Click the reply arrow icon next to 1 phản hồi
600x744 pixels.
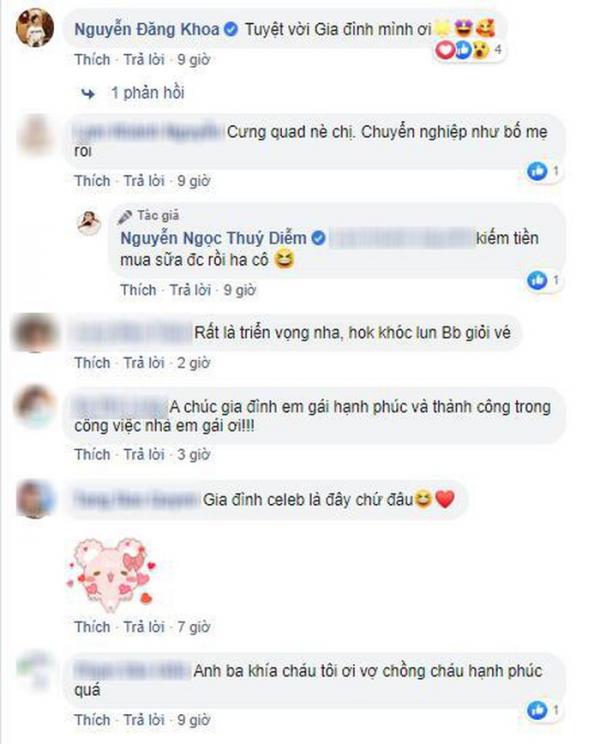click(88, 93)
